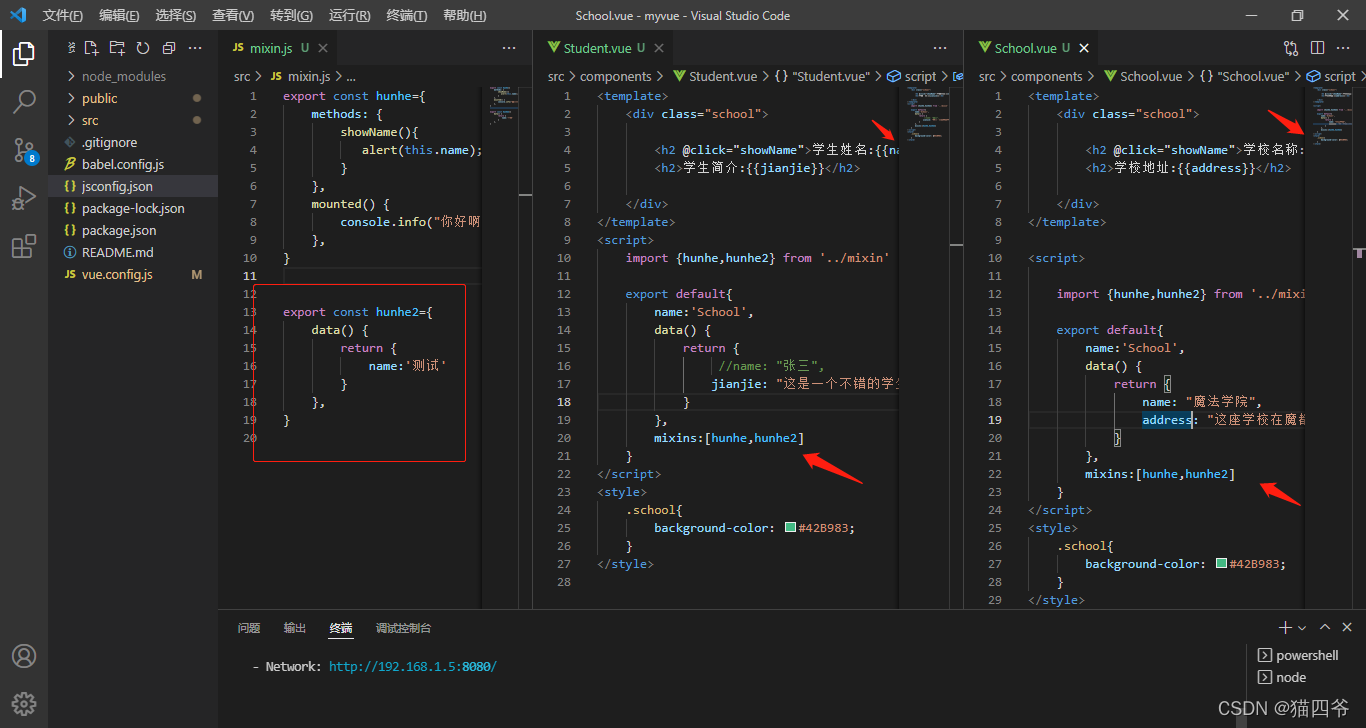Close the terminal panel
This screenshot has height=728, width=1366.
(x=1347, y=627)
